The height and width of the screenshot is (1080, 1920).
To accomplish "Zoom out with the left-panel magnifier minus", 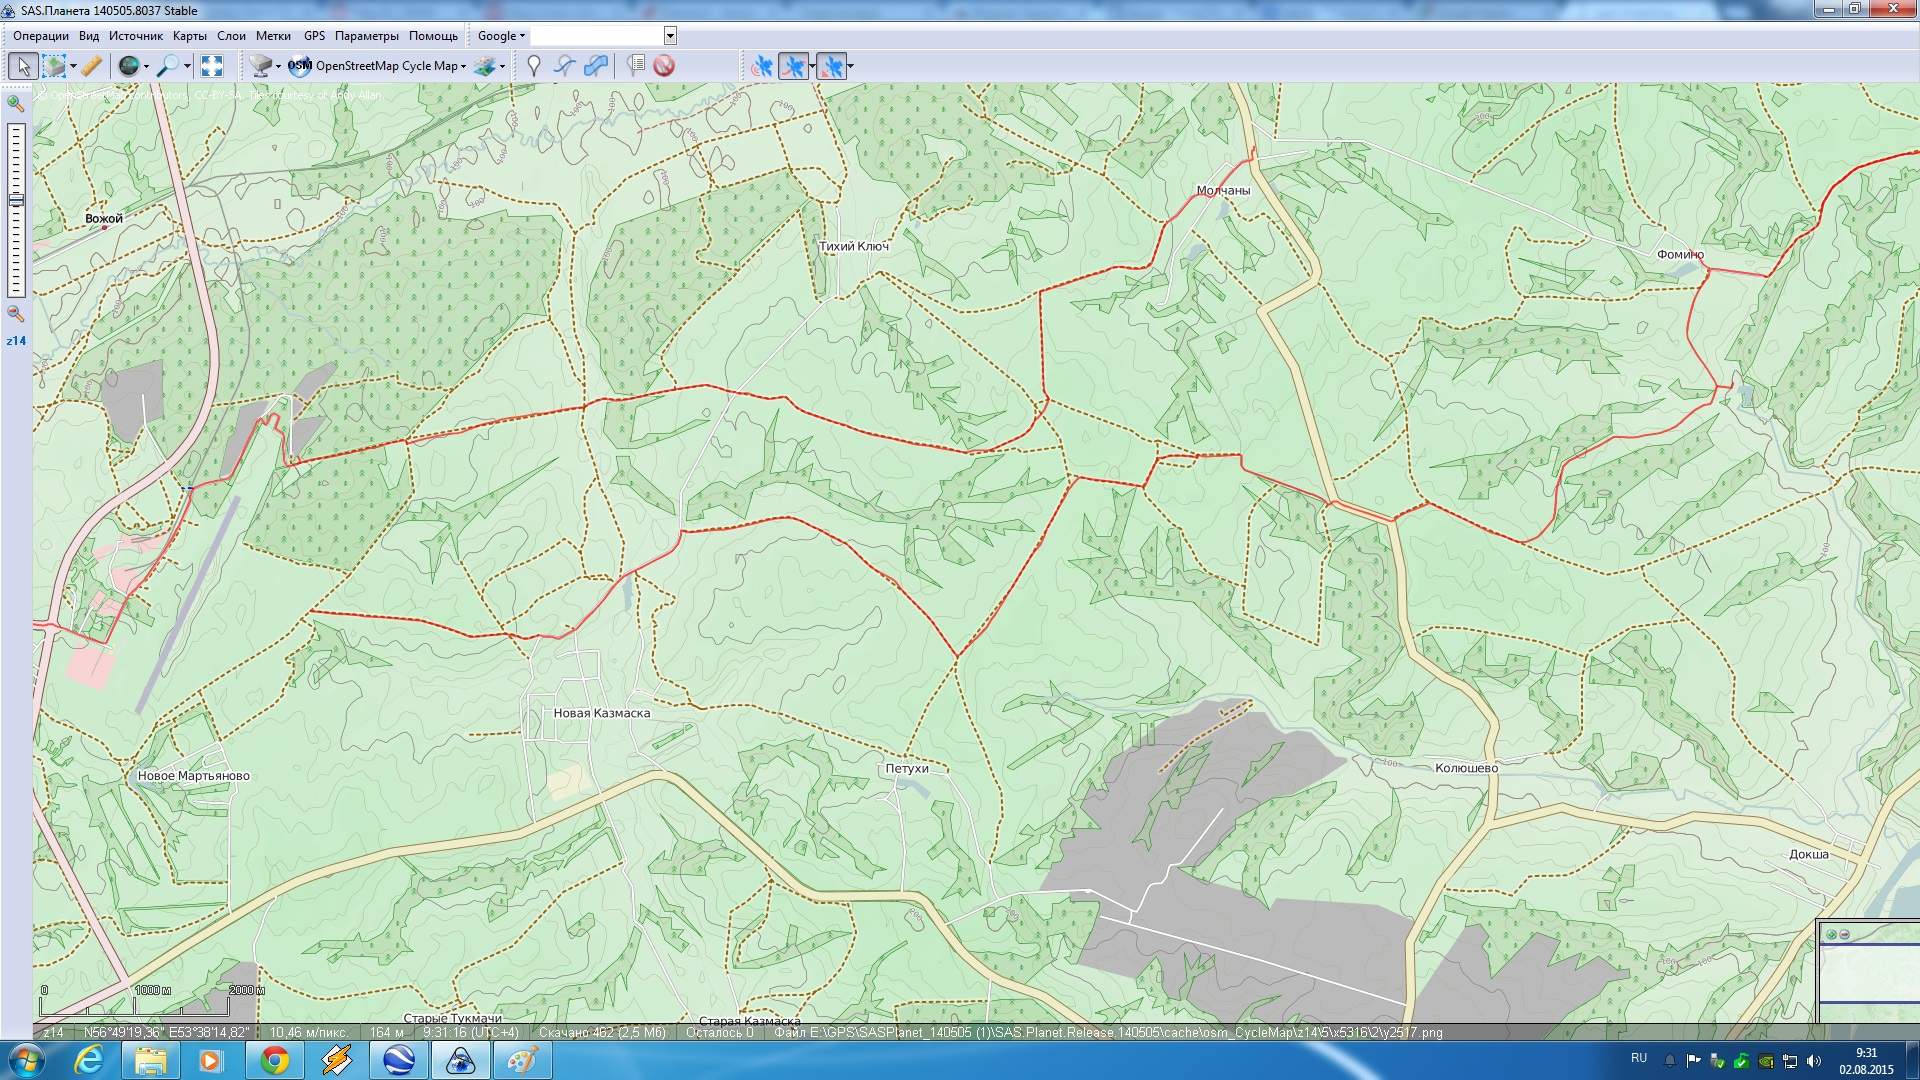I will [15, 314].
